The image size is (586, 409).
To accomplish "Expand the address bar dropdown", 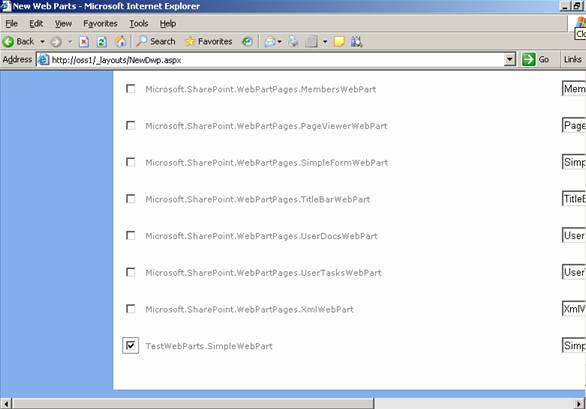I will 509,59.
